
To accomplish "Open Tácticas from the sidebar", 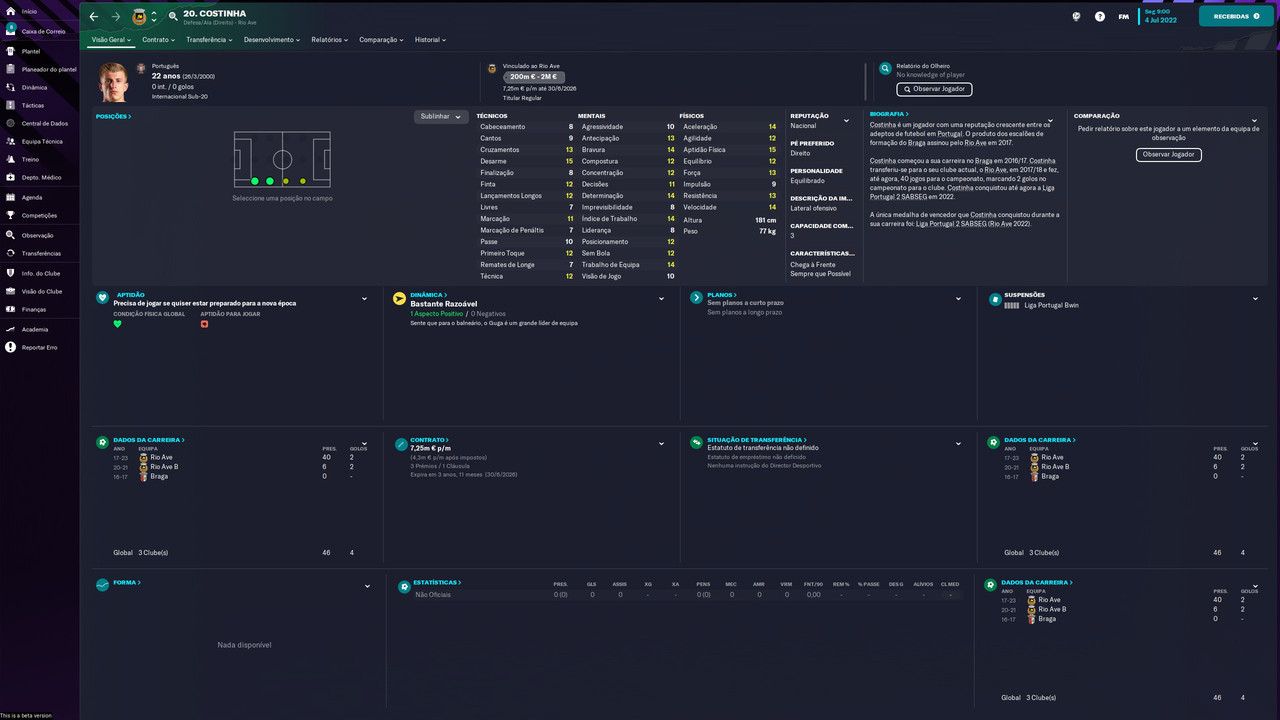I will [x=33, y=105].
